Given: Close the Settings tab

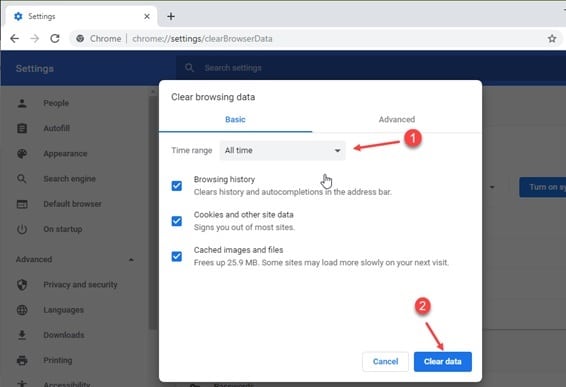Looking at the screenshot, I should coord(147,16).
